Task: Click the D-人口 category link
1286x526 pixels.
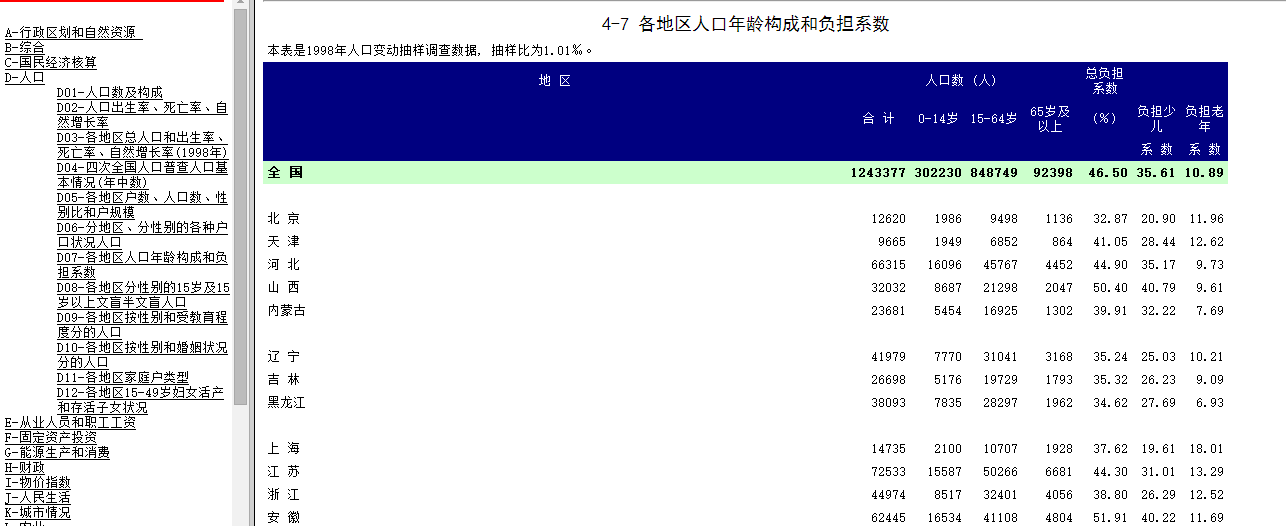Action: (x=24, y=77)
